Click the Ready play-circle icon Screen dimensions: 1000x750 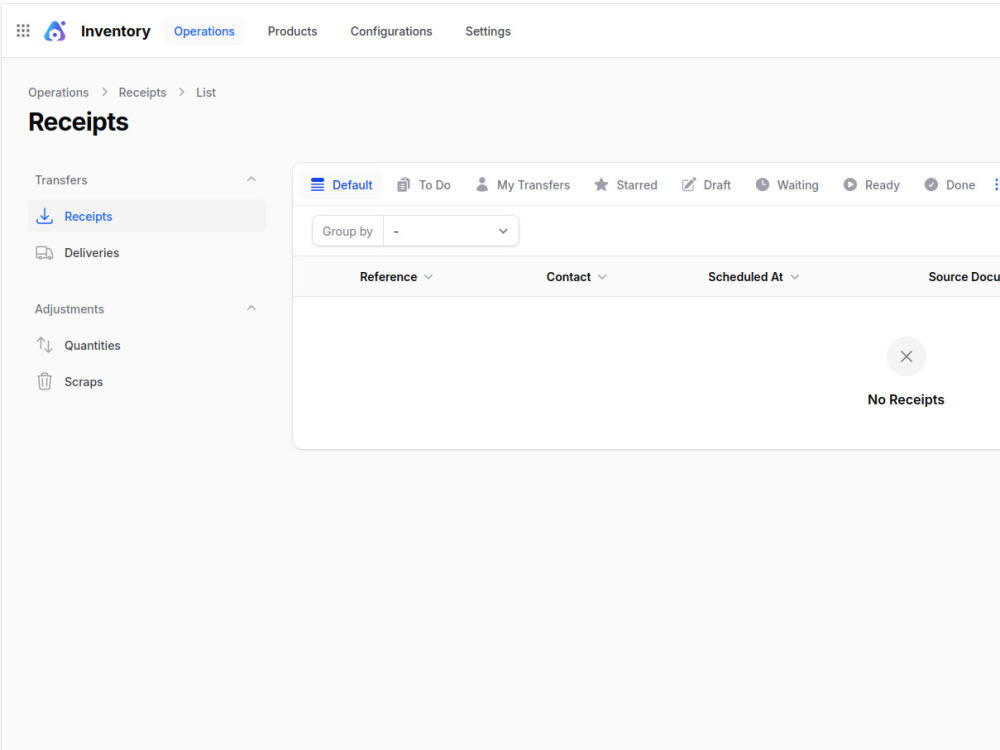pyautogui.click(x=849, y=185)
